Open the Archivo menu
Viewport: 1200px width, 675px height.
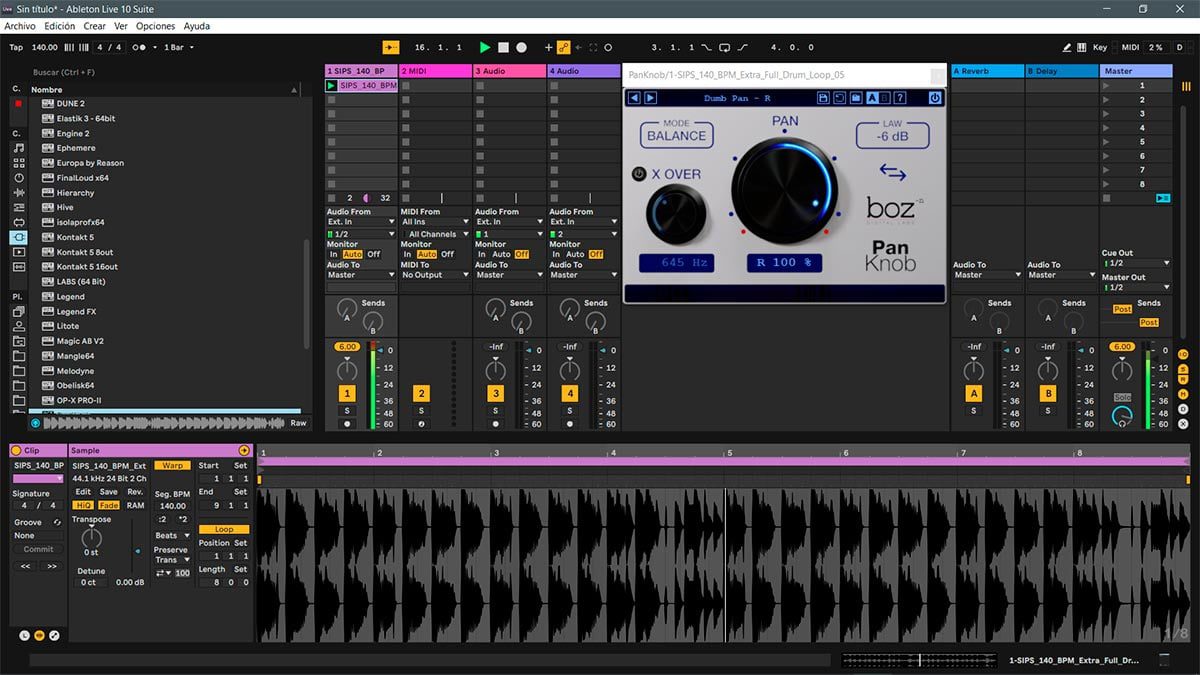pyautogui.click(x=20, y=26)
